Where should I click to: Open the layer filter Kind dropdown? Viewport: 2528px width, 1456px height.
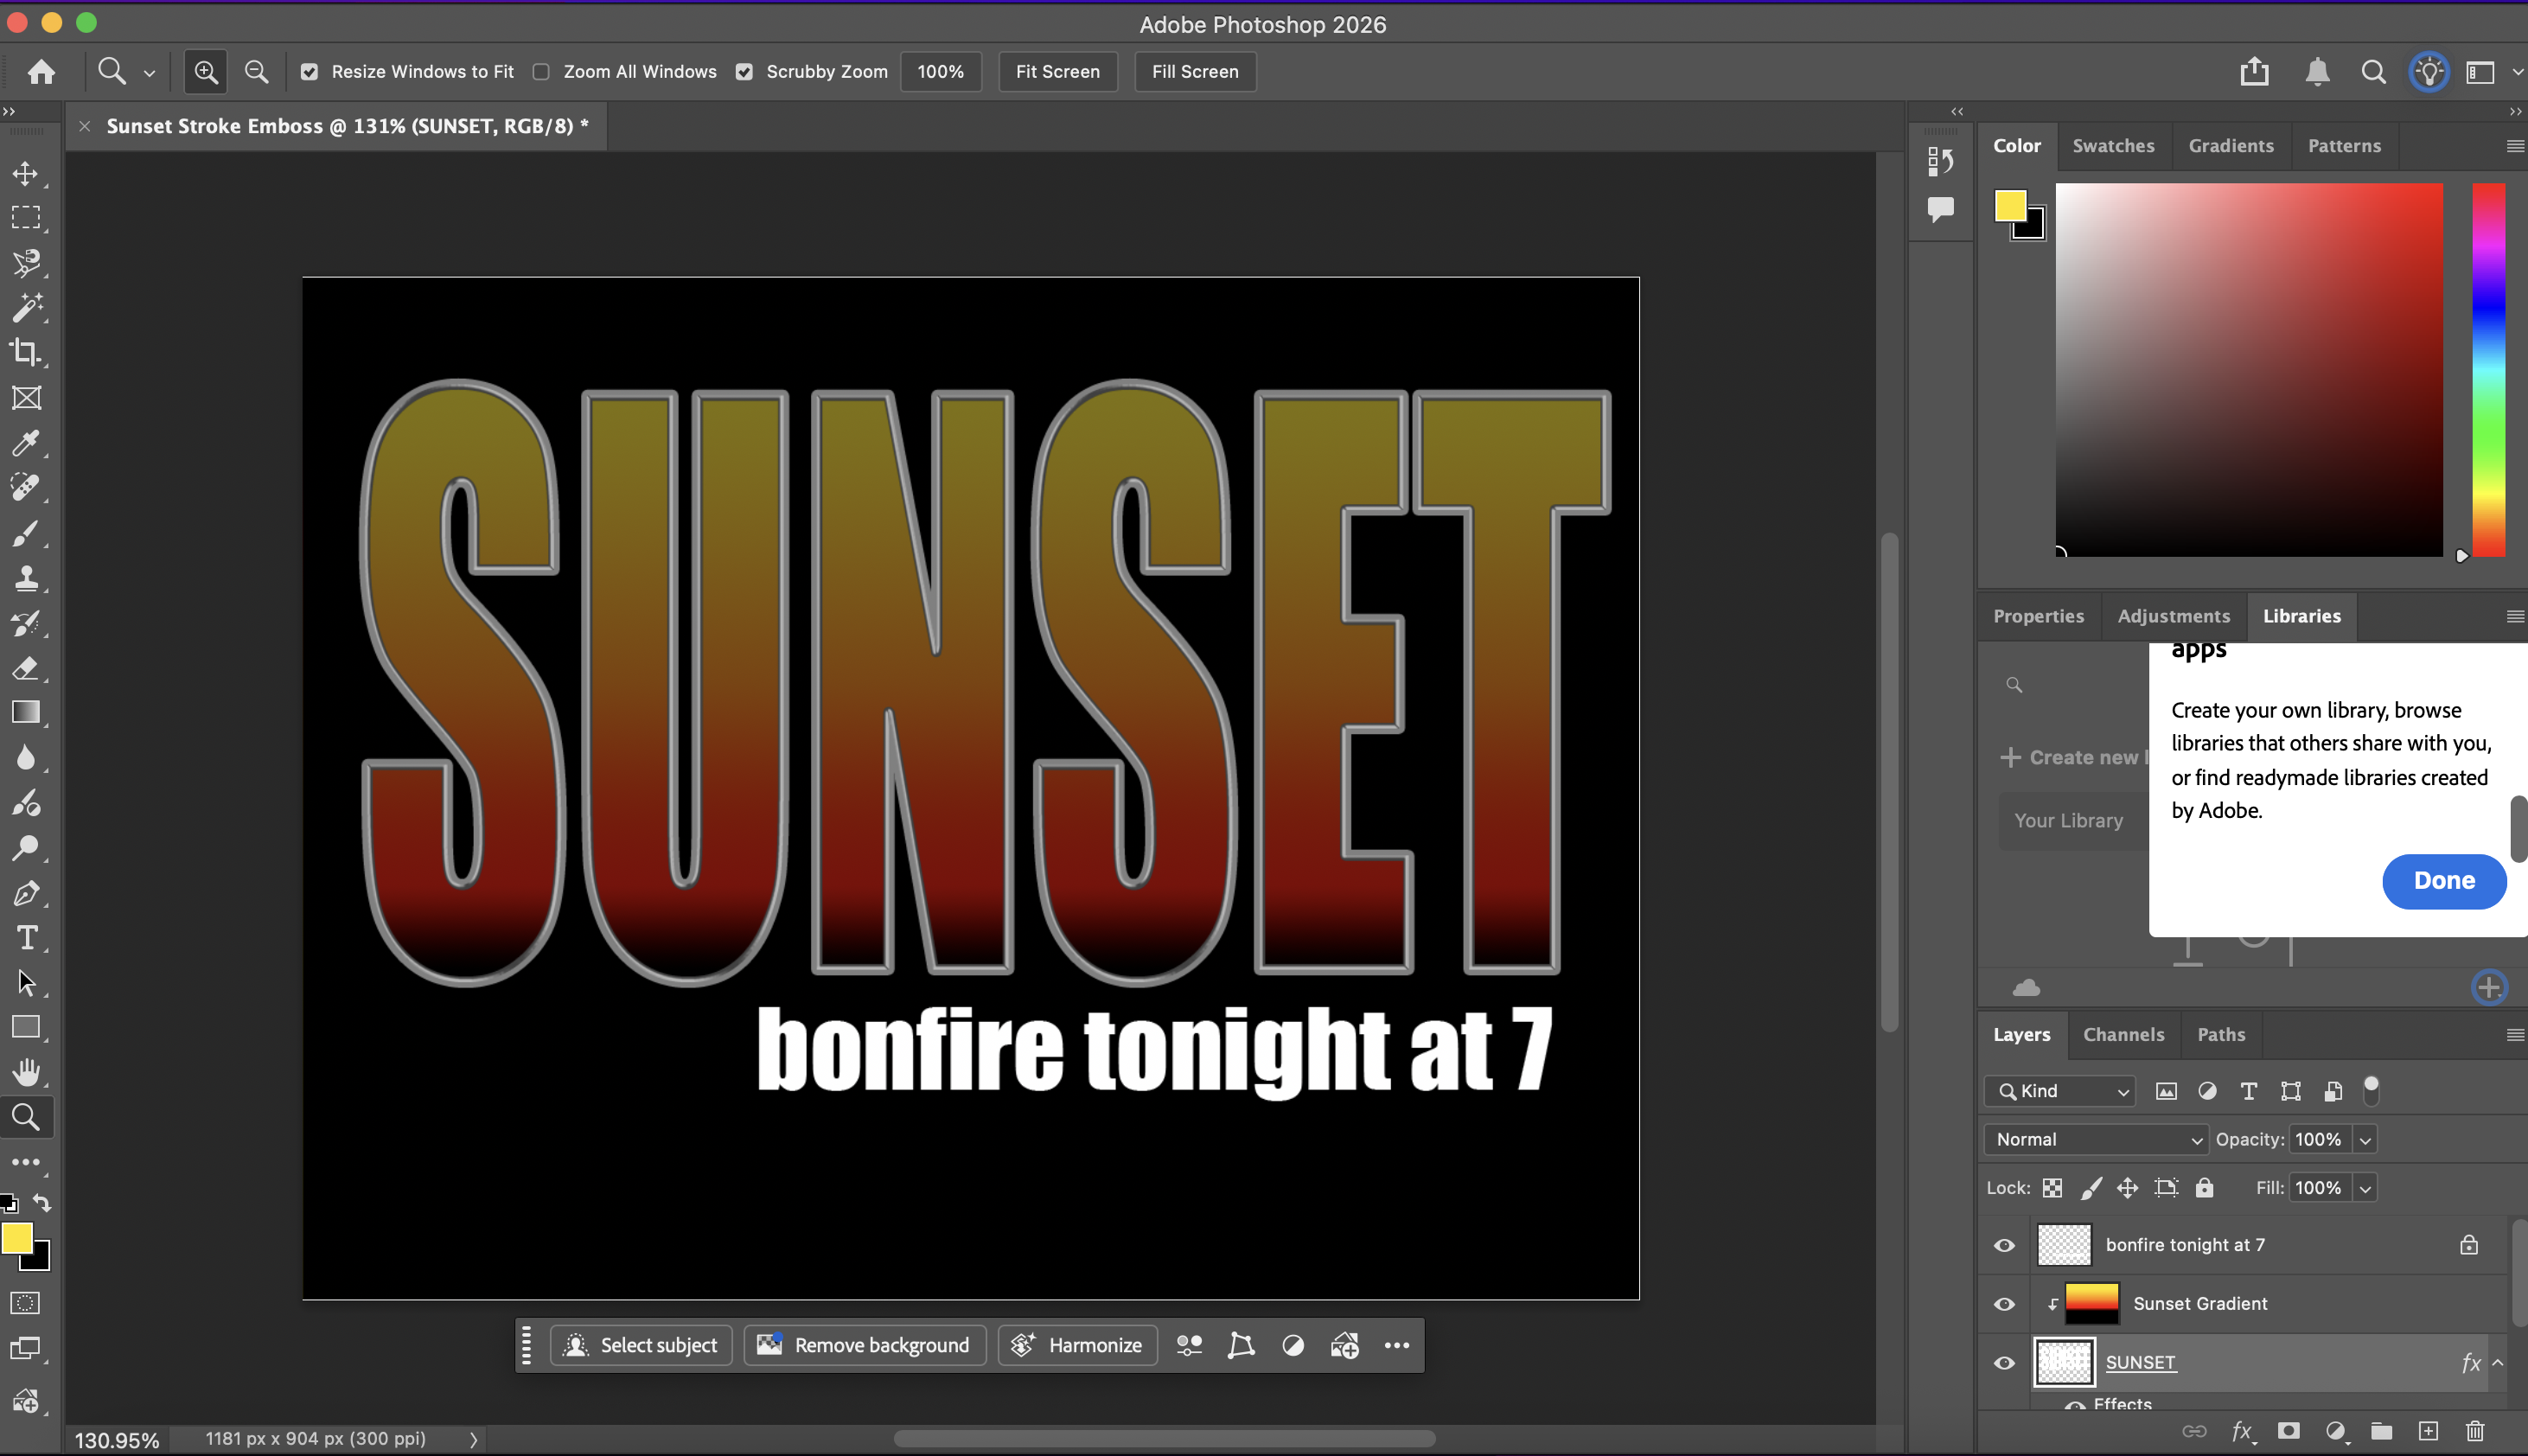click(2060, 1091)
